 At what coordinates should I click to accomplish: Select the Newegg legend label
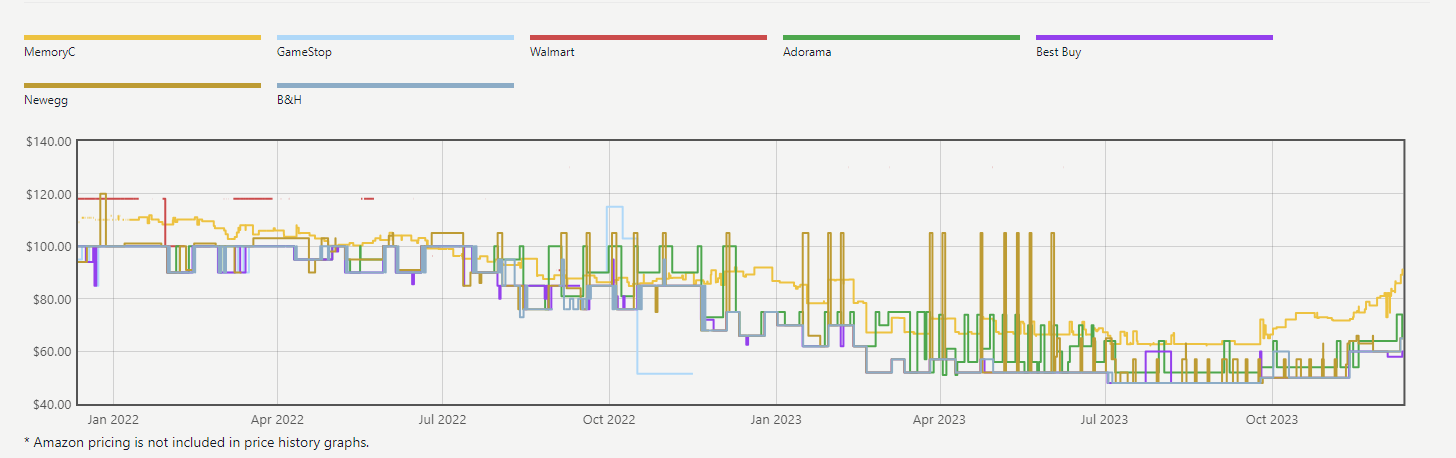(x=46, y=100)
